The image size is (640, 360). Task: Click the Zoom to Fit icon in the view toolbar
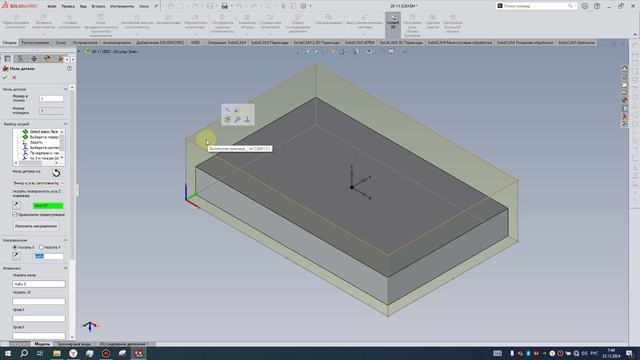tap(299, 52)
